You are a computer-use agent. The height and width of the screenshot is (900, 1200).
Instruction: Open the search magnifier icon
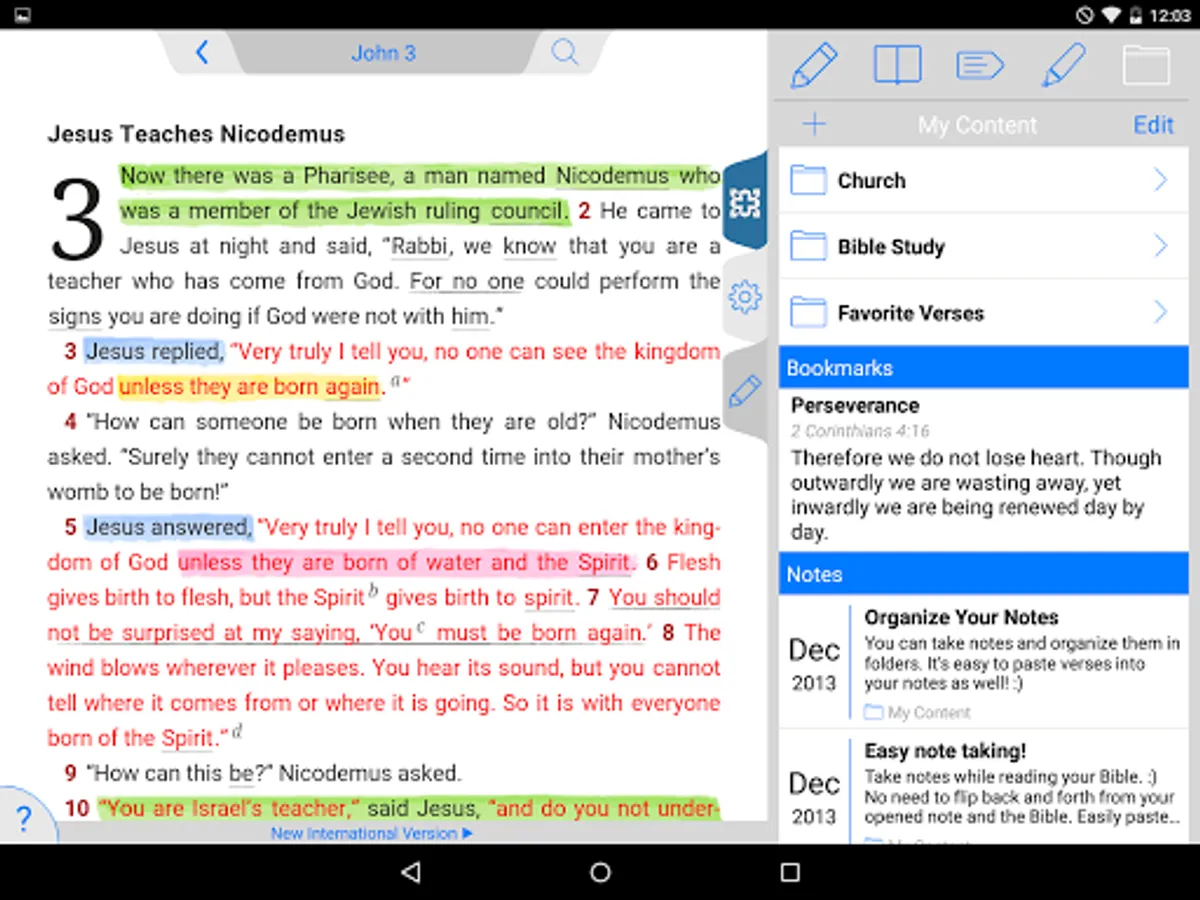565,52
